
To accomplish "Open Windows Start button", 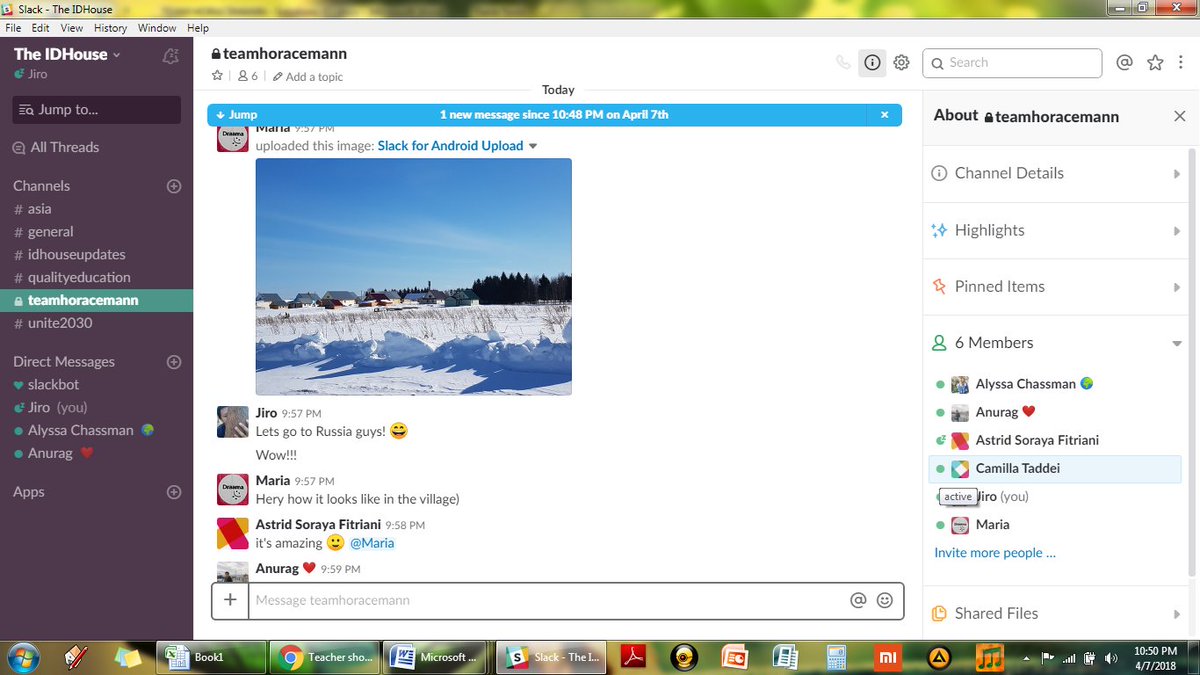I will [22, 657].
